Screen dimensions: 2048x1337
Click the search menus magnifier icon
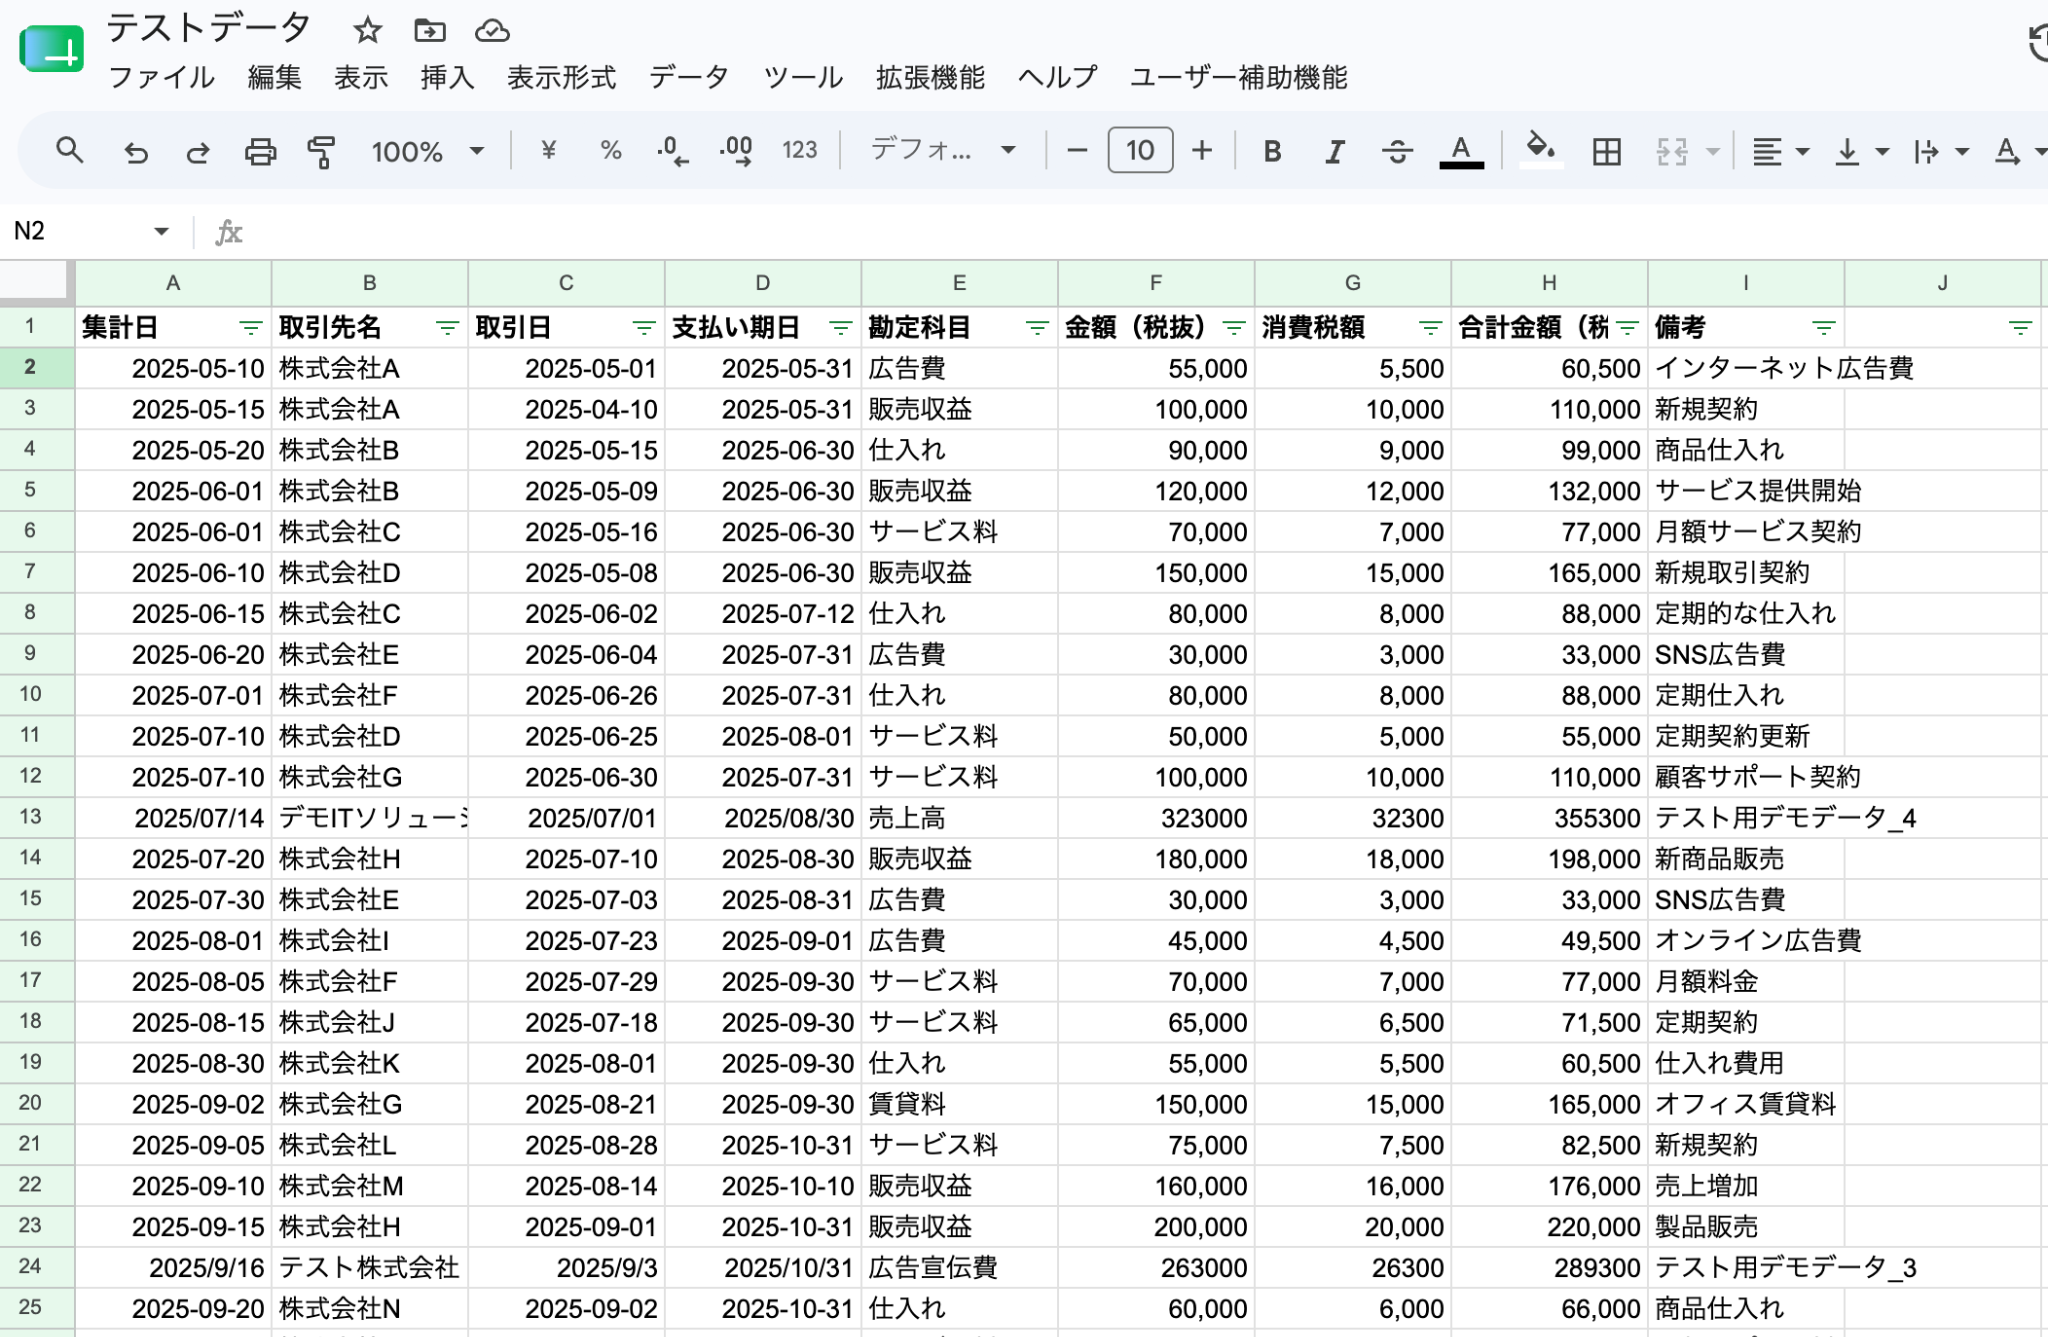[69, 151]
